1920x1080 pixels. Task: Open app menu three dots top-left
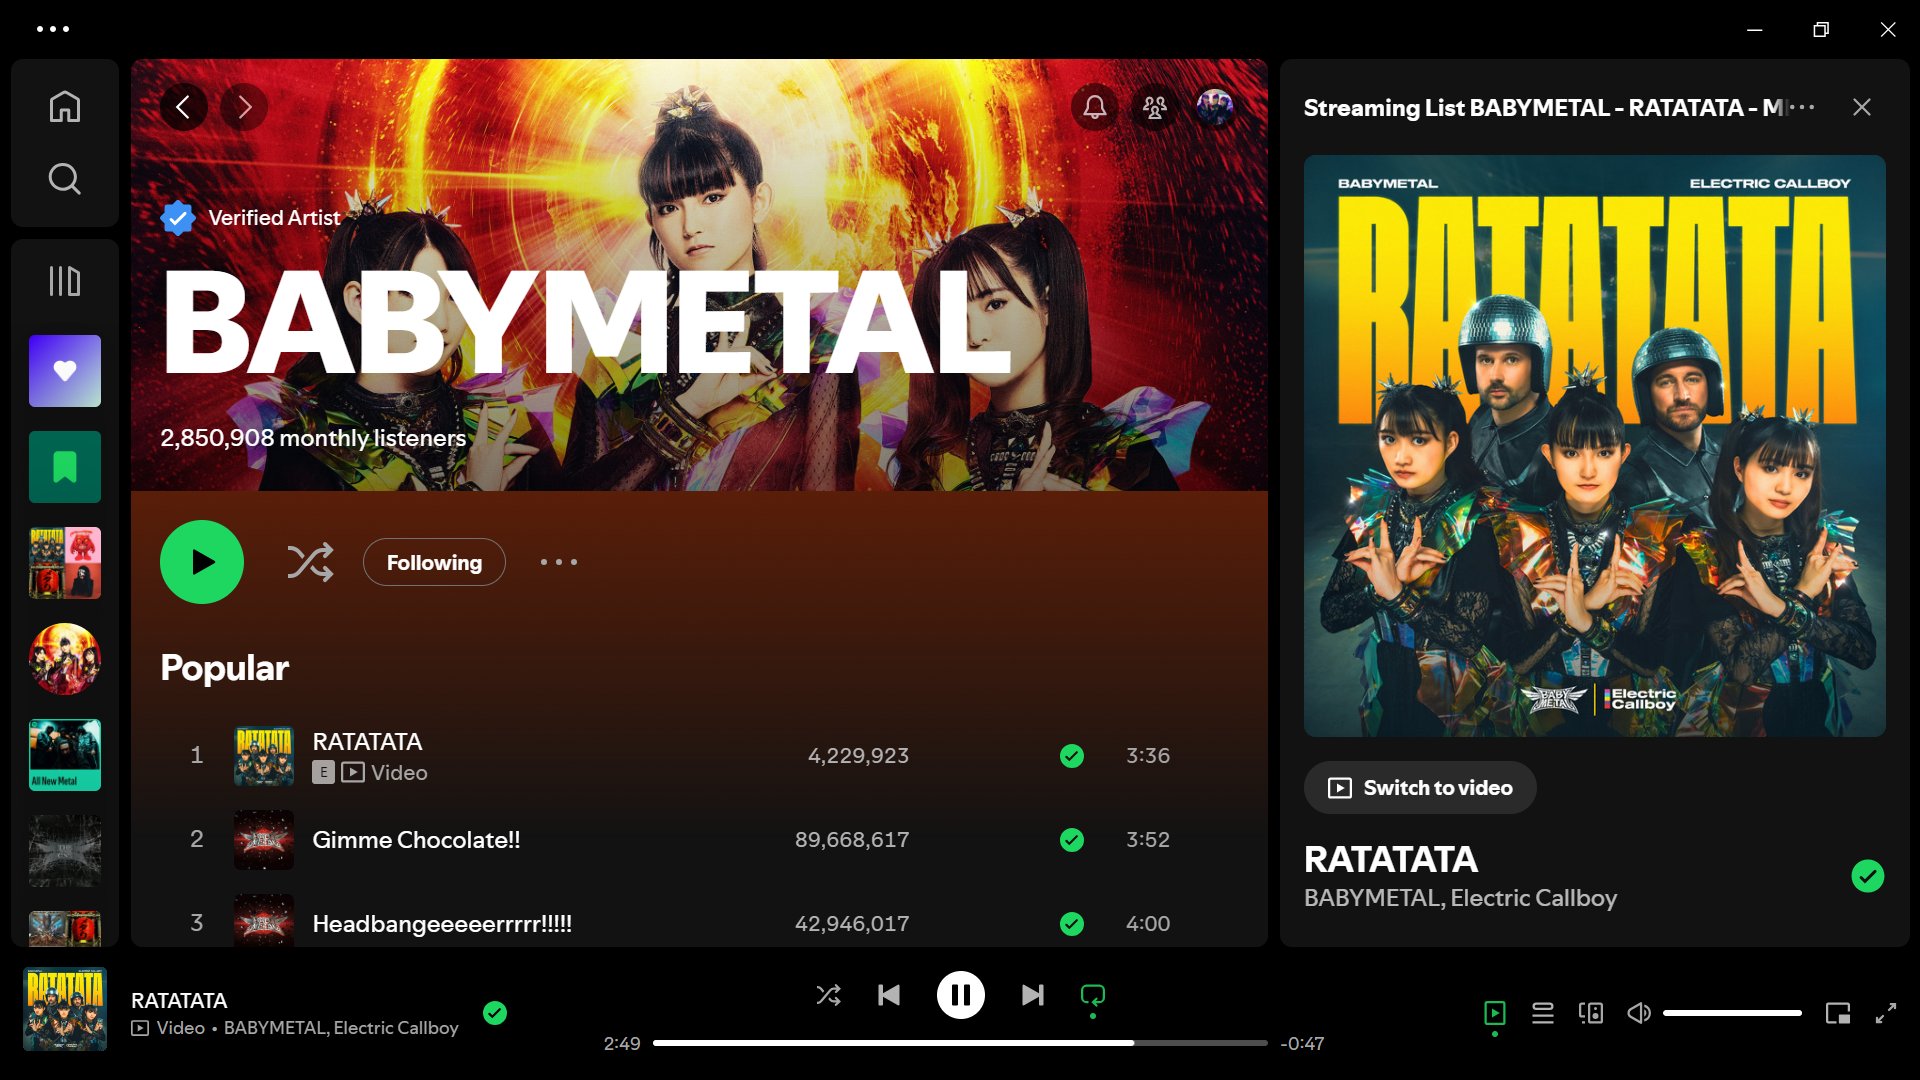[53, 29]
